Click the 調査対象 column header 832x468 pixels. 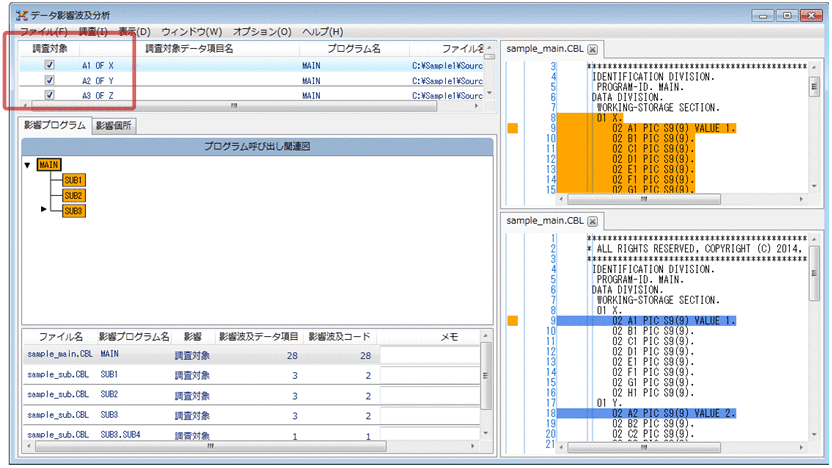(50, 49)
